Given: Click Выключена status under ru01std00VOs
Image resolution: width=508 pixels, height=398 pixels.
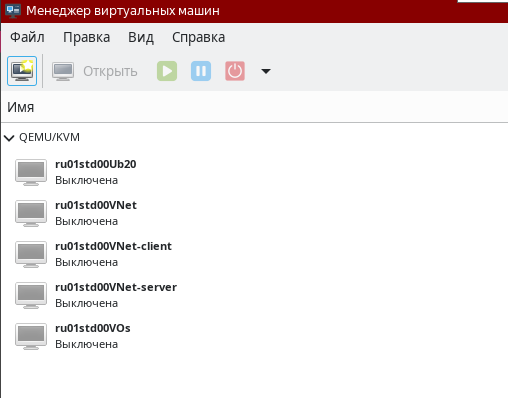Looking at the screenshot, I should point(87,344).
